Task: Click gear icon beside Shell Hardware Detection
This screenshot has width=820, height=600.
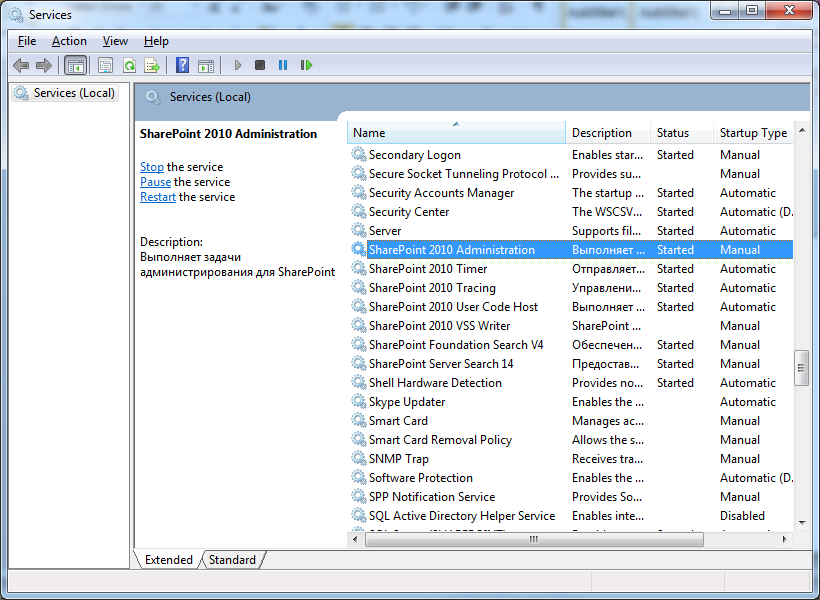Action: click(x=359, y=382)
